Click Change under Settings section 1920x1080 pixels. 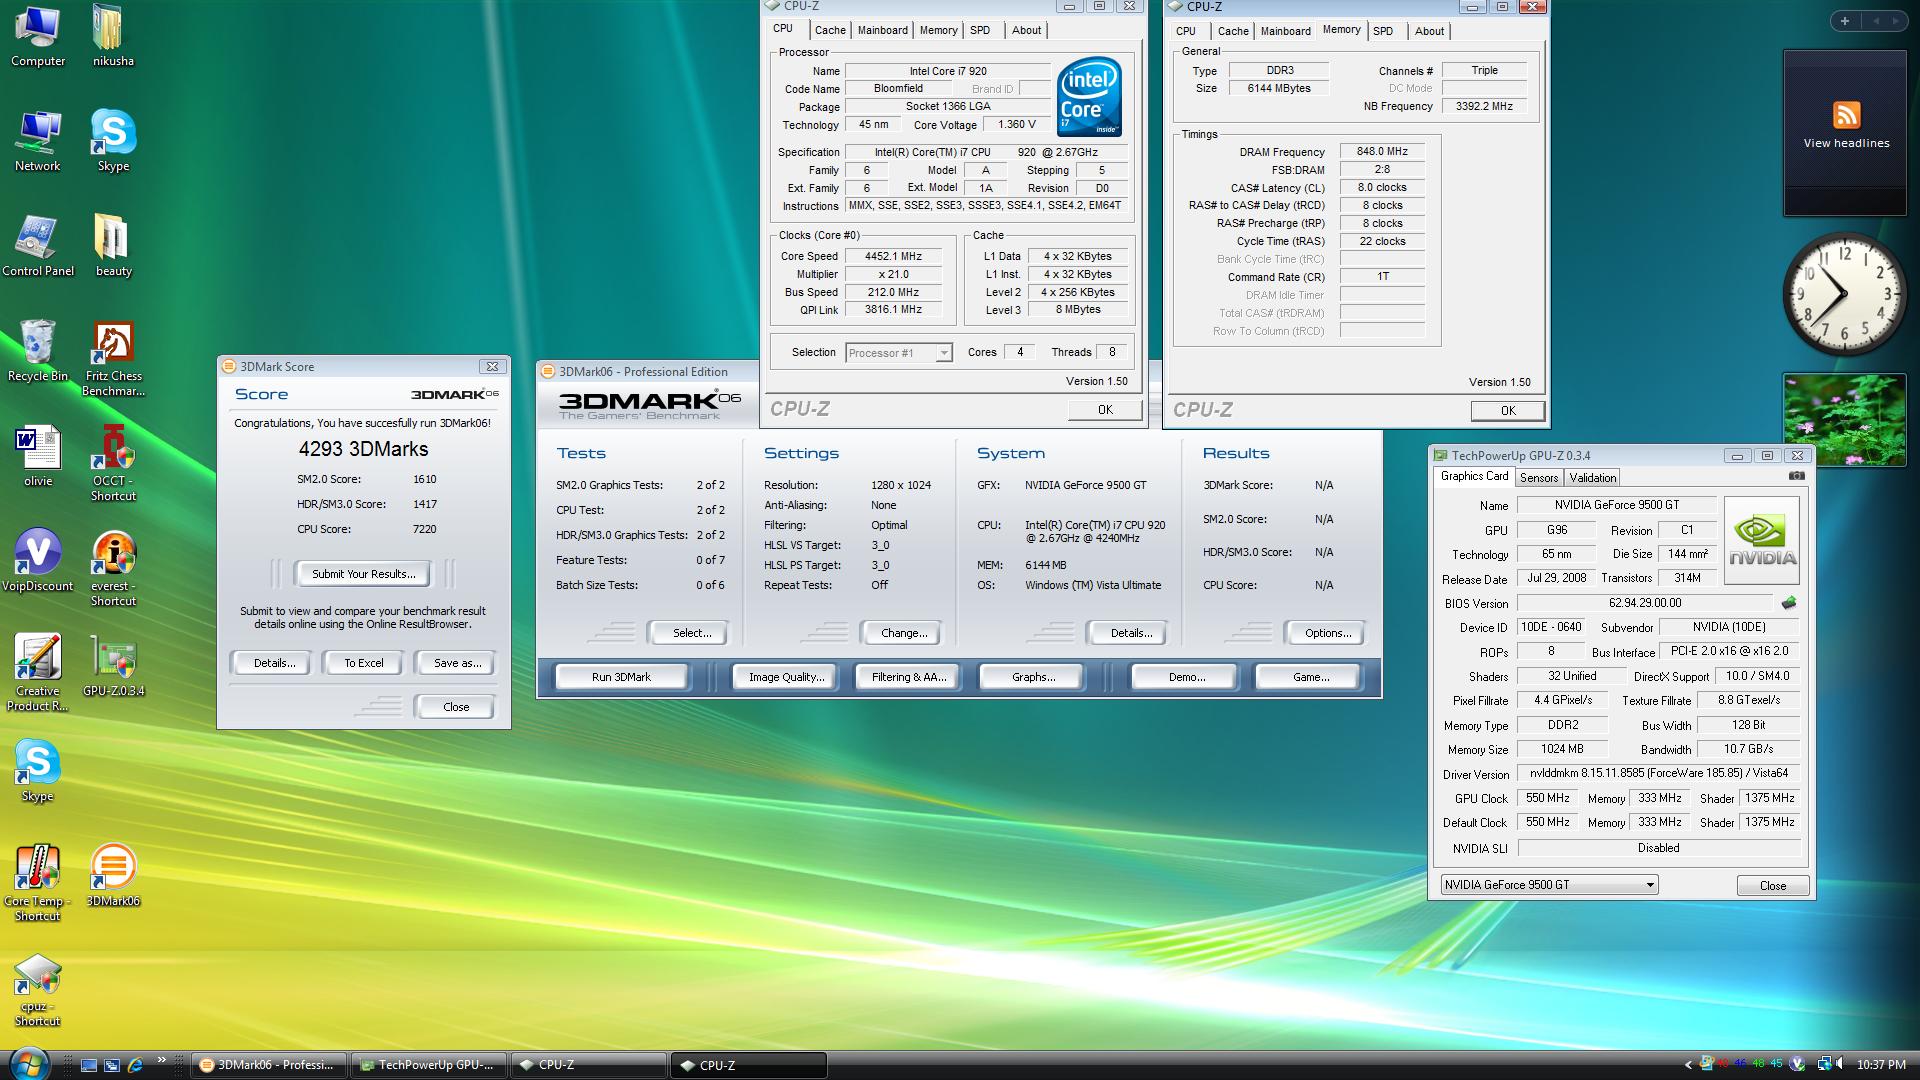pyautogui.click(x=904, y=633)
